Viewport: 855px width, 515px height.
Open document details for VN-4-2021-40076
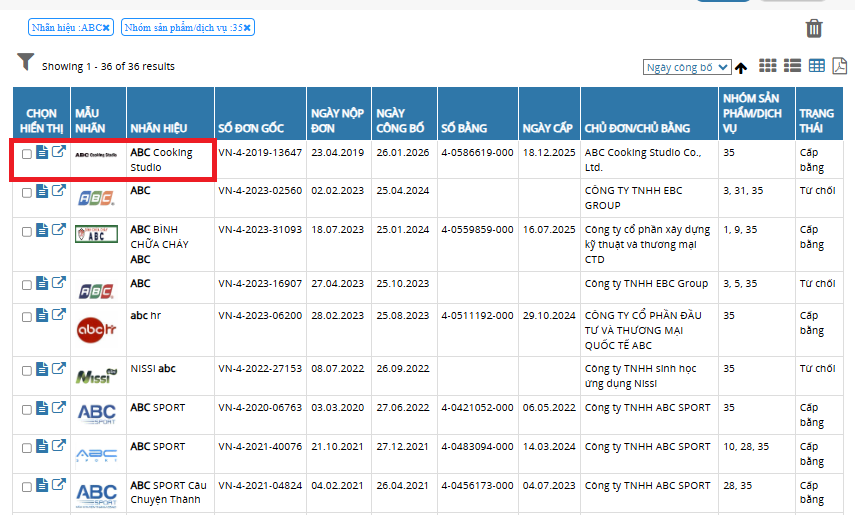42,446
